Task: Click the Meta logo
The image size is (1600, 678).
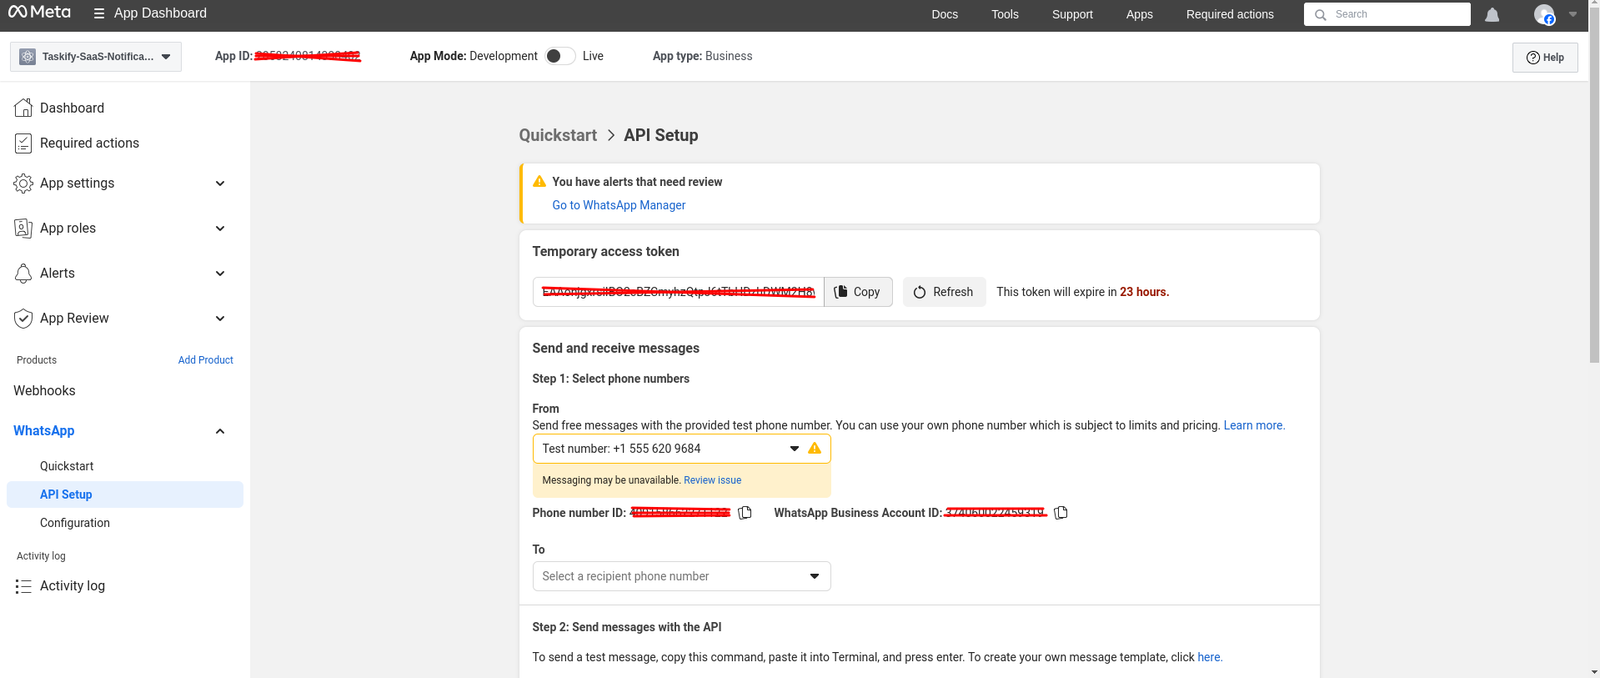Action: click(40, 13)
